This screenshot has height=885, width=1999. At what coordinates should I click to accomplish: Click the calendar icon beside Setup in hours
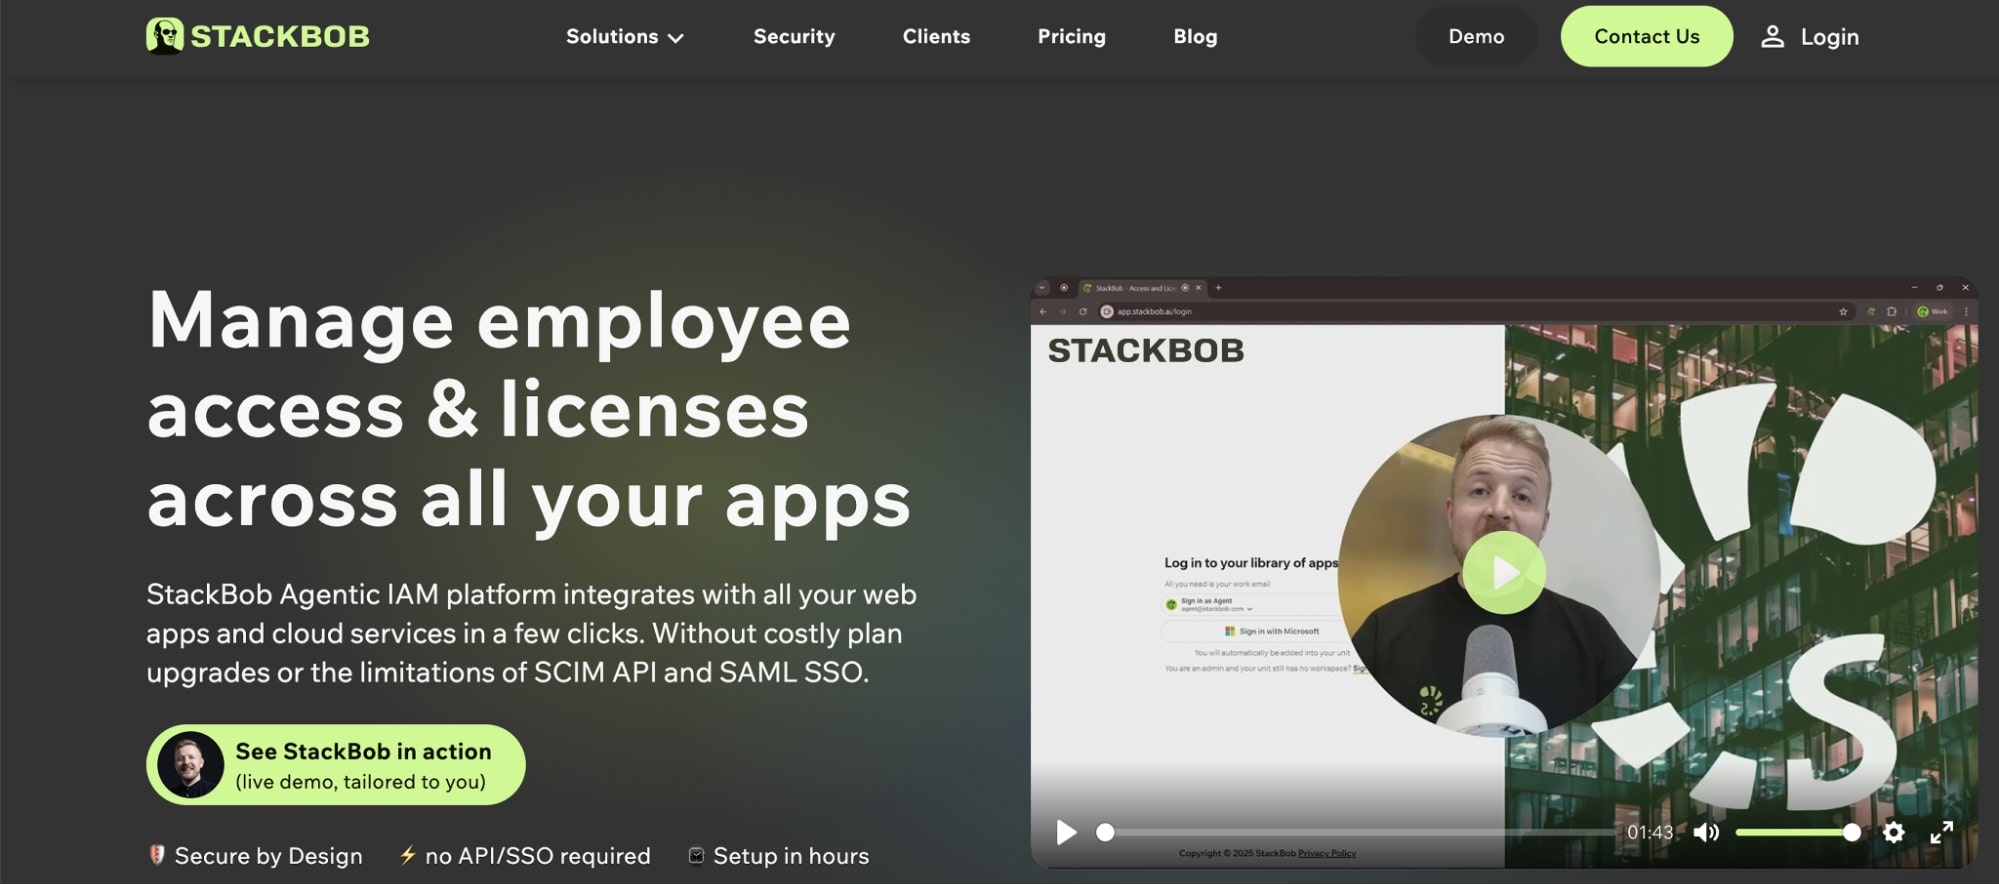pos(696,855)
